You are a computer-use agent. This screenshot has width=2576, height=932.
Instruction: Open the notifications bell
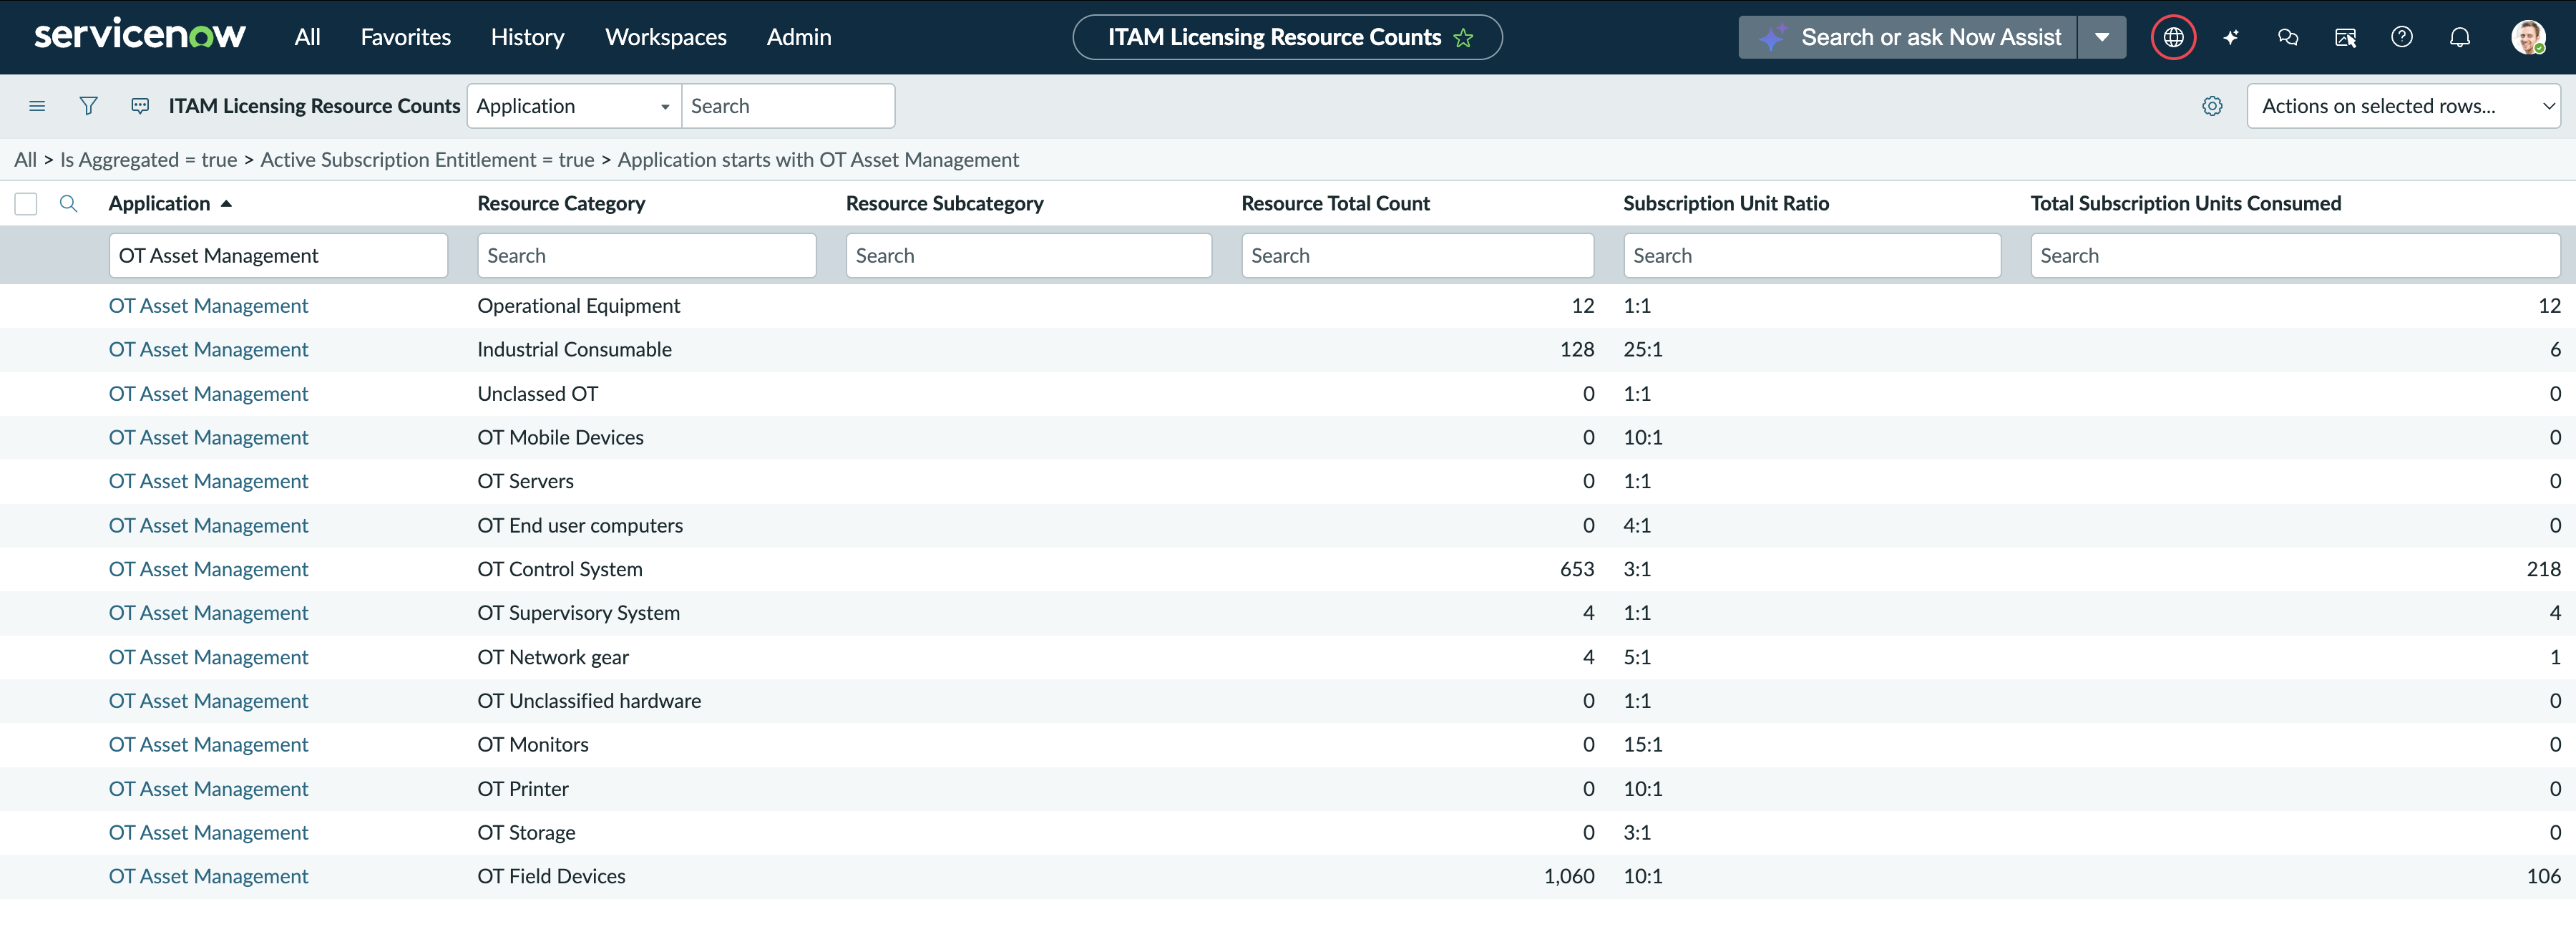point(2460,37)
